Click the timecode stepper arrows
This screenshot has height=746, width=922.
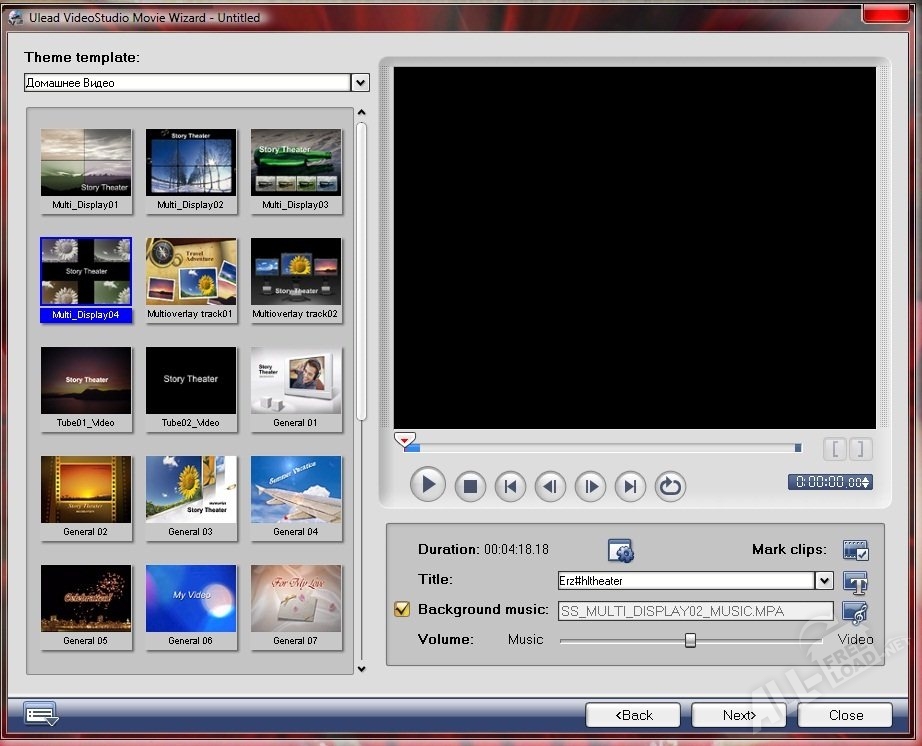pyautogui.click(x=866, y=482)
